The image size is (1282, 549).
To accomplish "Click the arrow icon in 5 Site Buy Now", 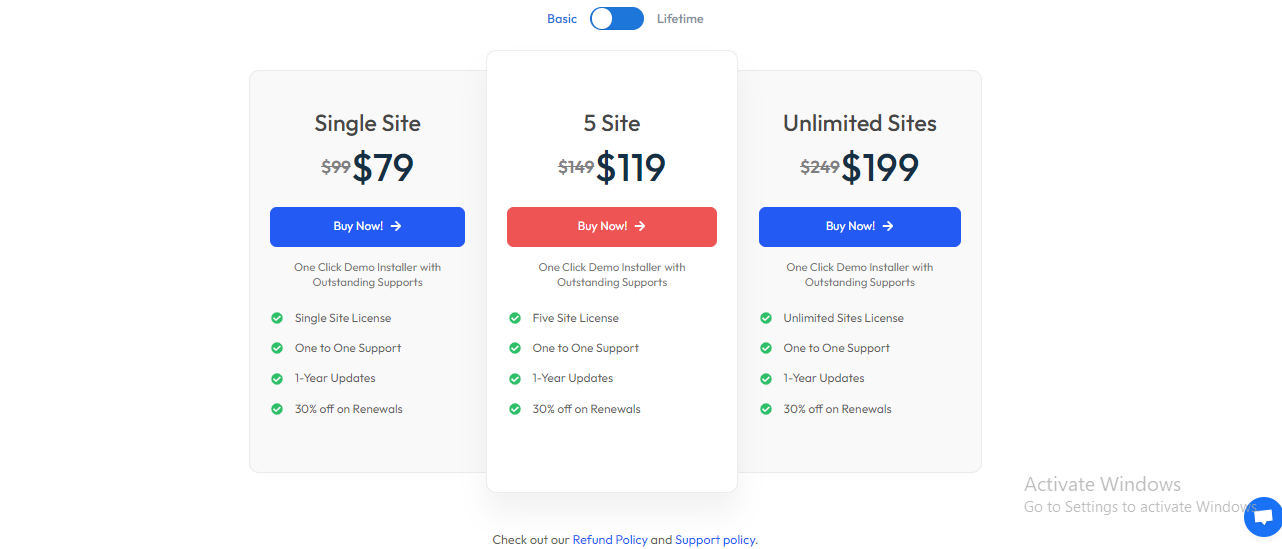I will point(640,227).
